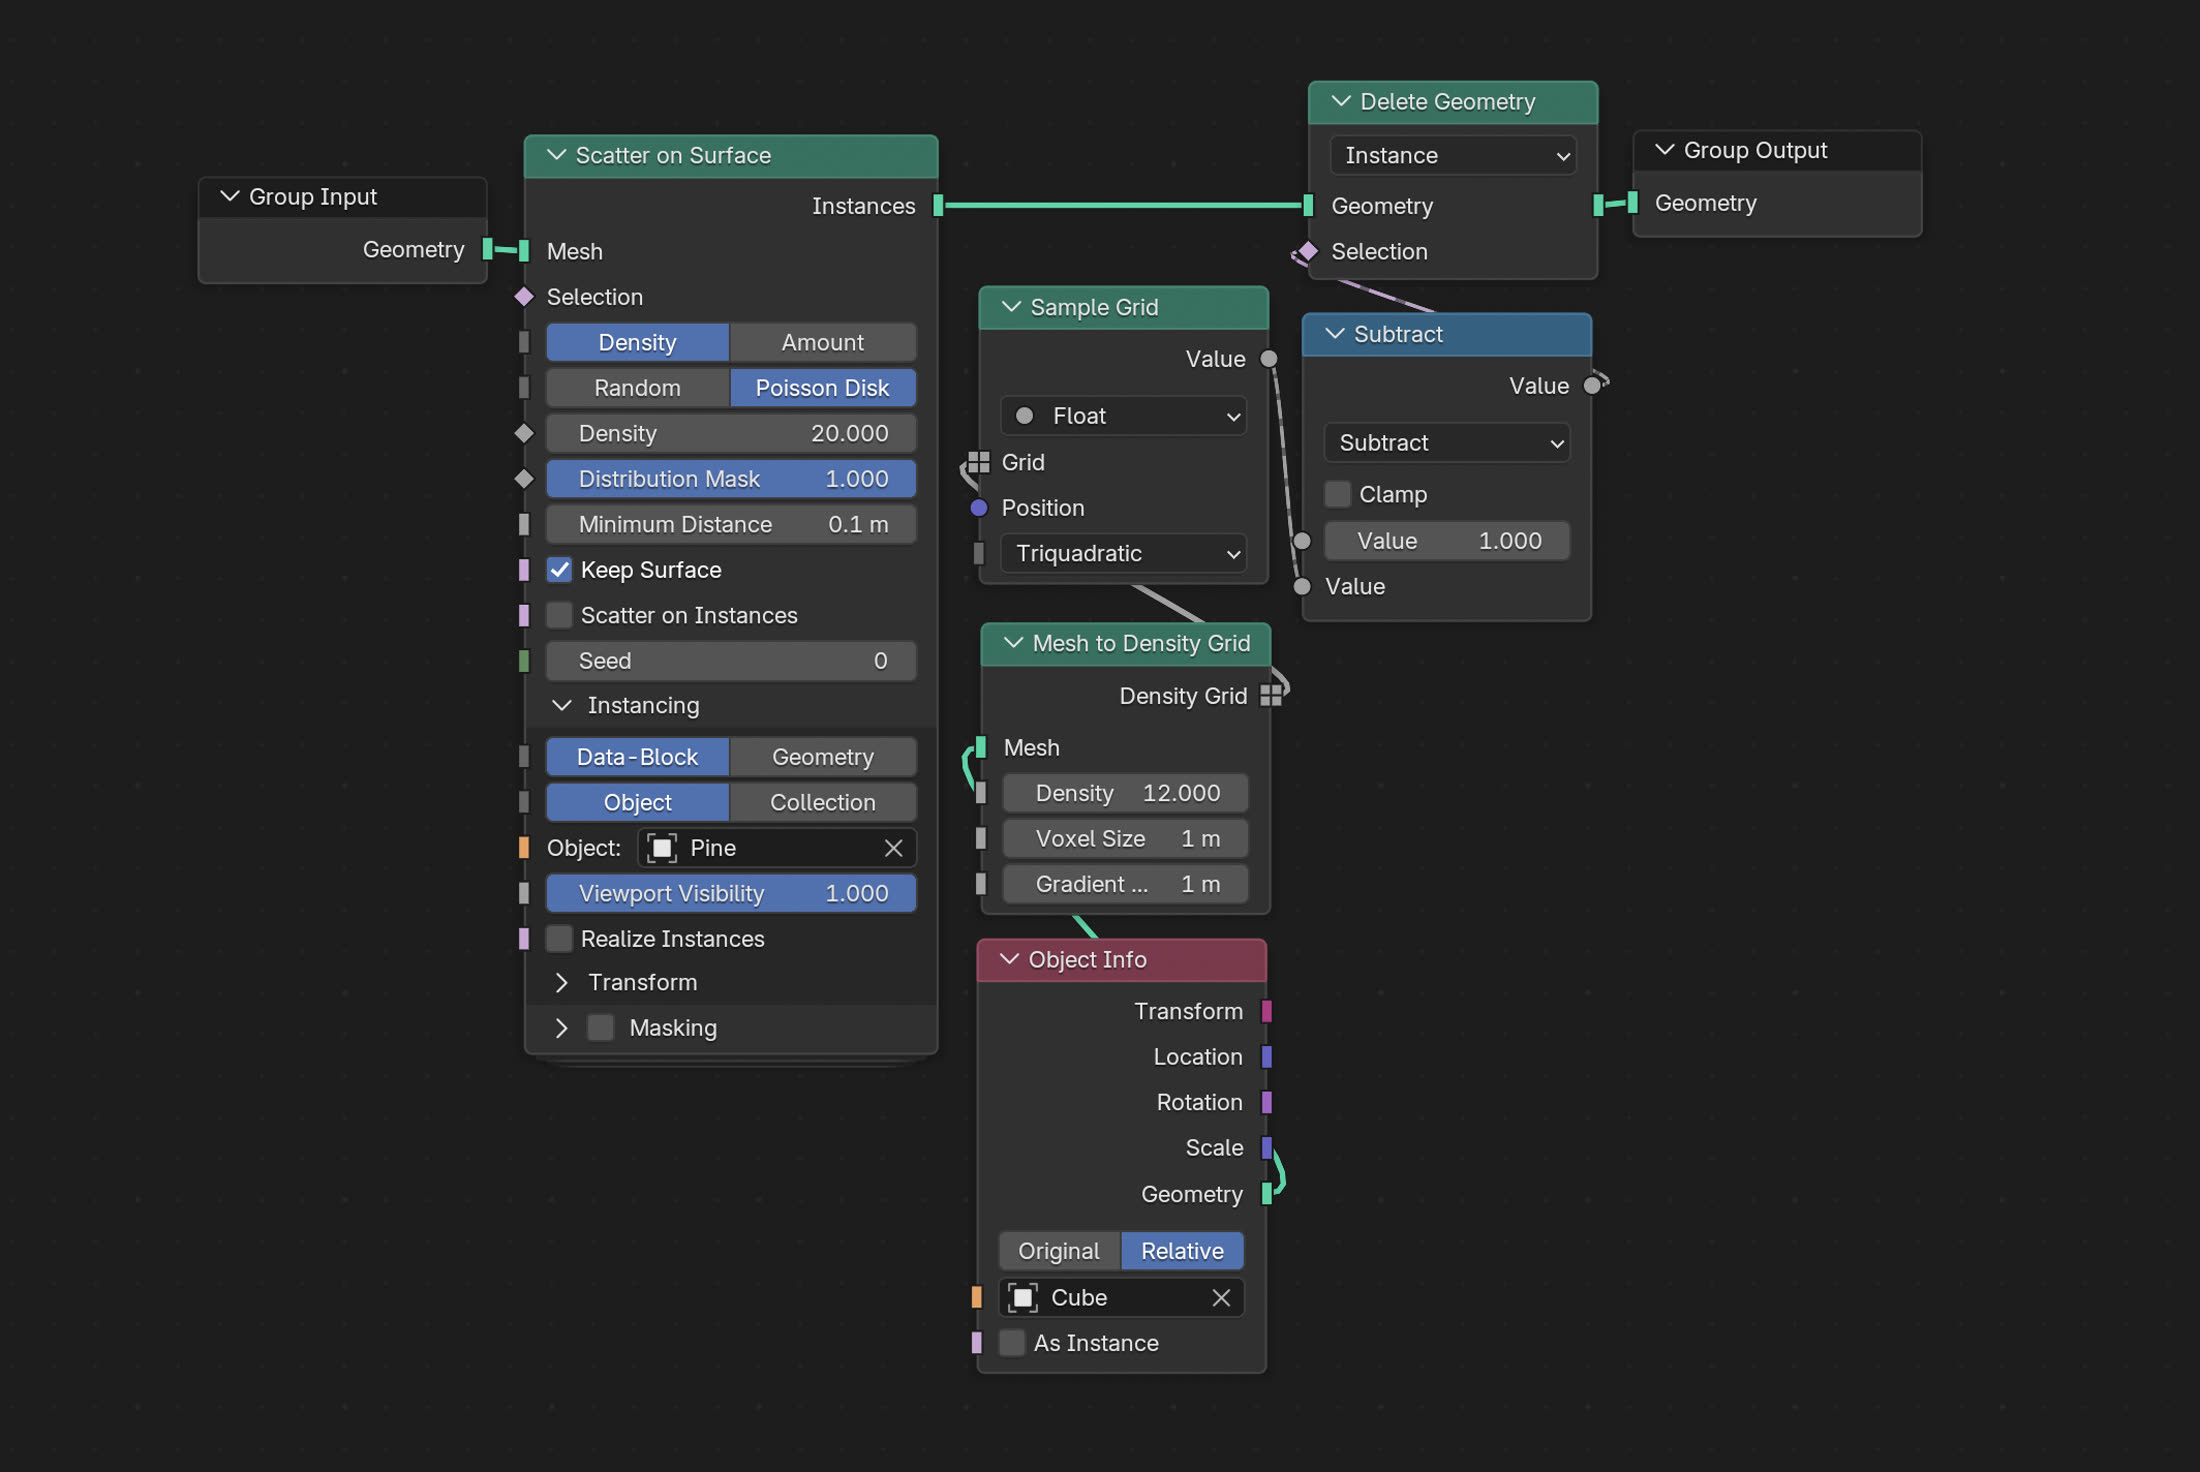
Task: Clear the Cube object with X icon
Action: click(1221, 1297)
